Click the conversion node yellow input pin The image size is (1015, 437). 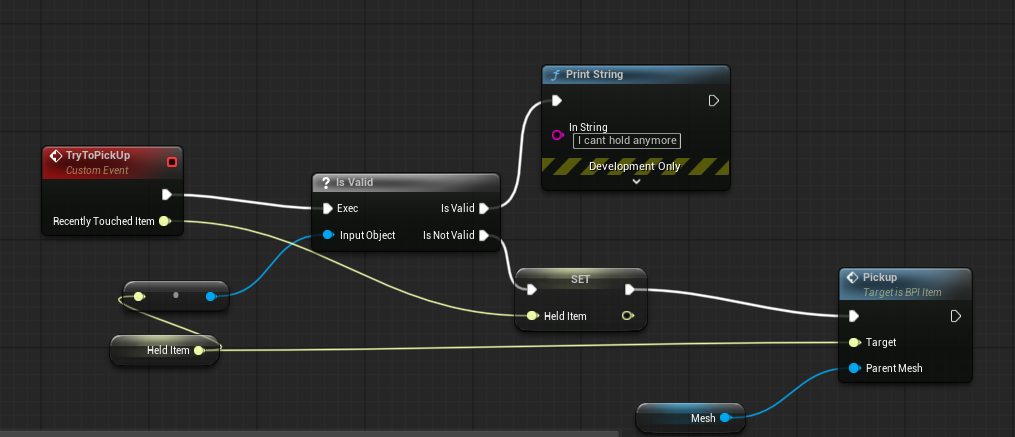pyautogui.click(x=138, y=297)
